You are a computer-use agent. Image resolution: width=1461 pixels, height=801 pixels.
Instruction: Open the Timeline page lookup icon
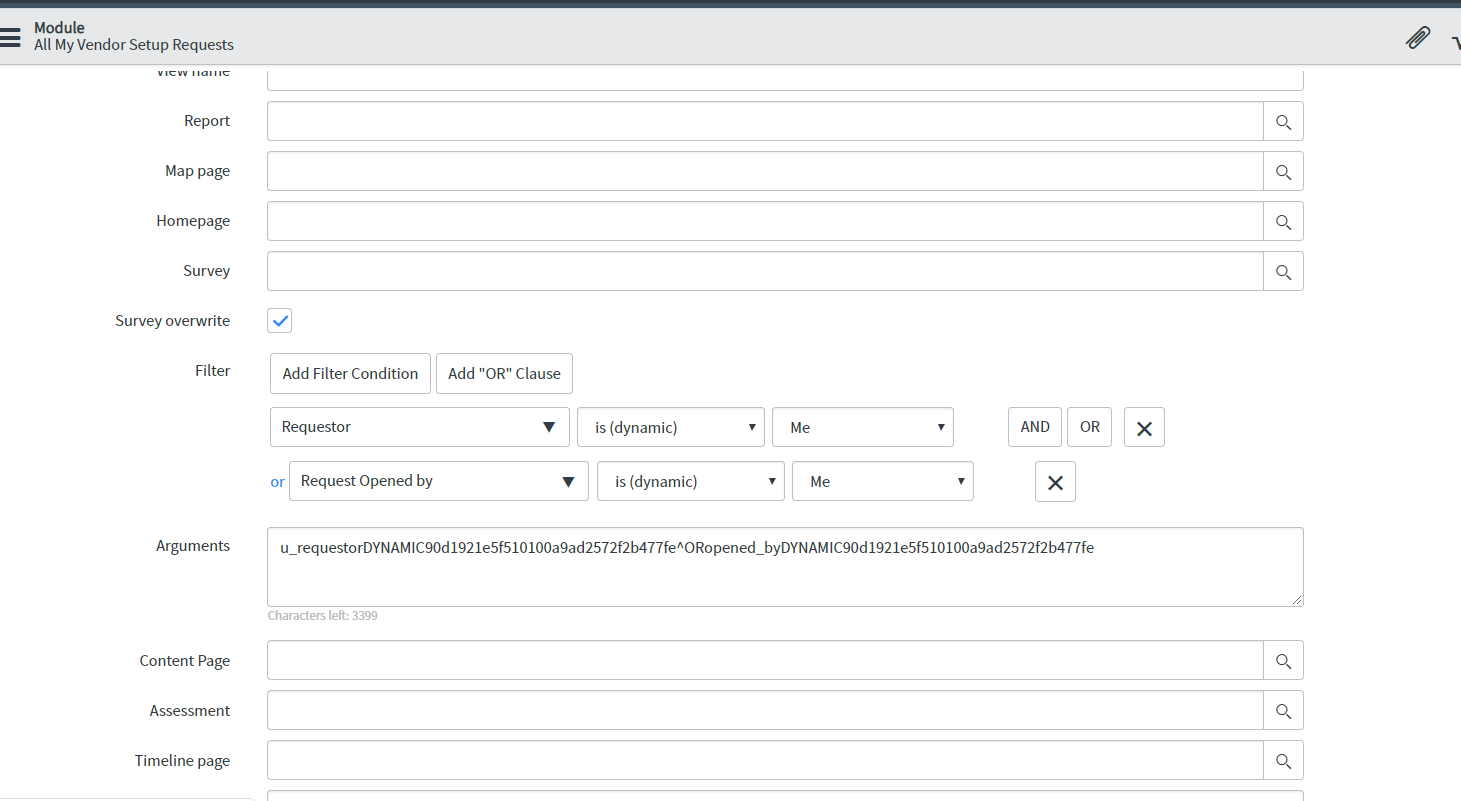tap(1283, 760)
